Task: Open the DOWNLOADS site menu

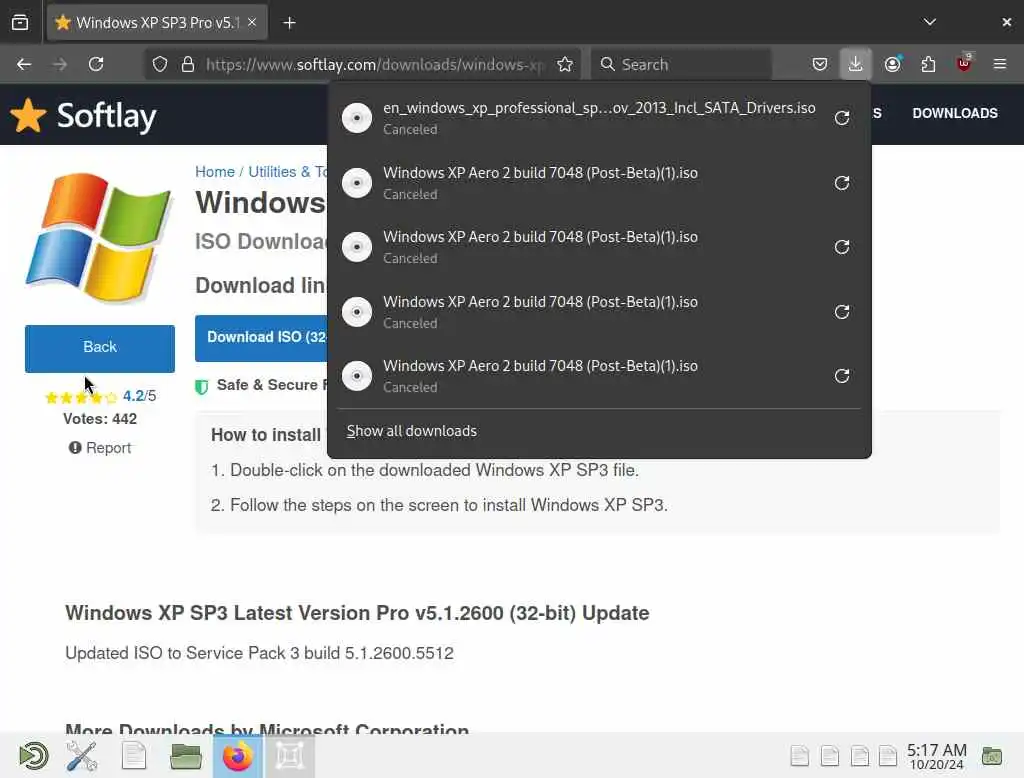Action: [x=955, y=113]
